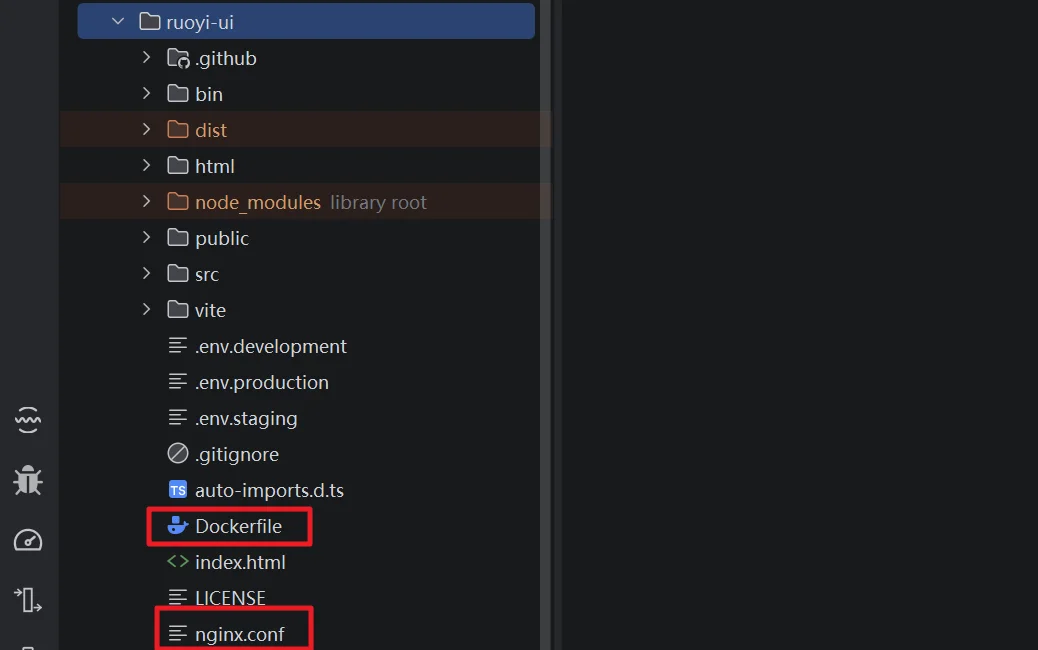This screenshot has height=650, width=1038.
Task: Open the sidebar icon below the Profiler
Action: [28, 600]
